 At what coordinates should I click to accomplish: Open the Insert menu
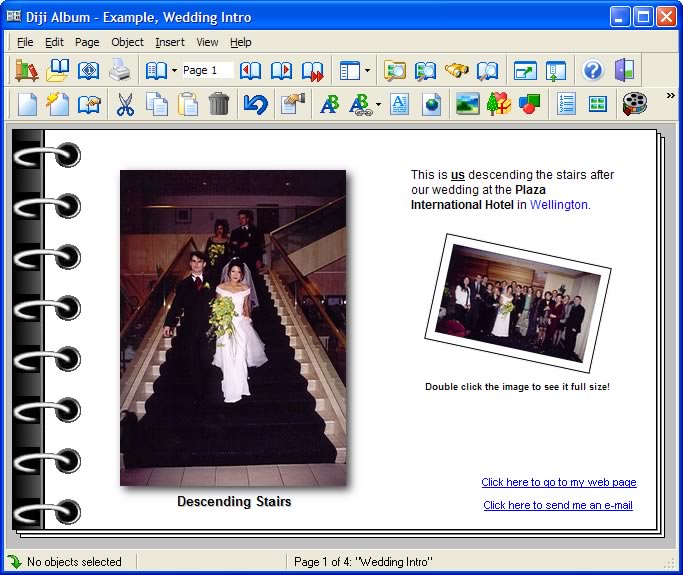pos(169,42)
